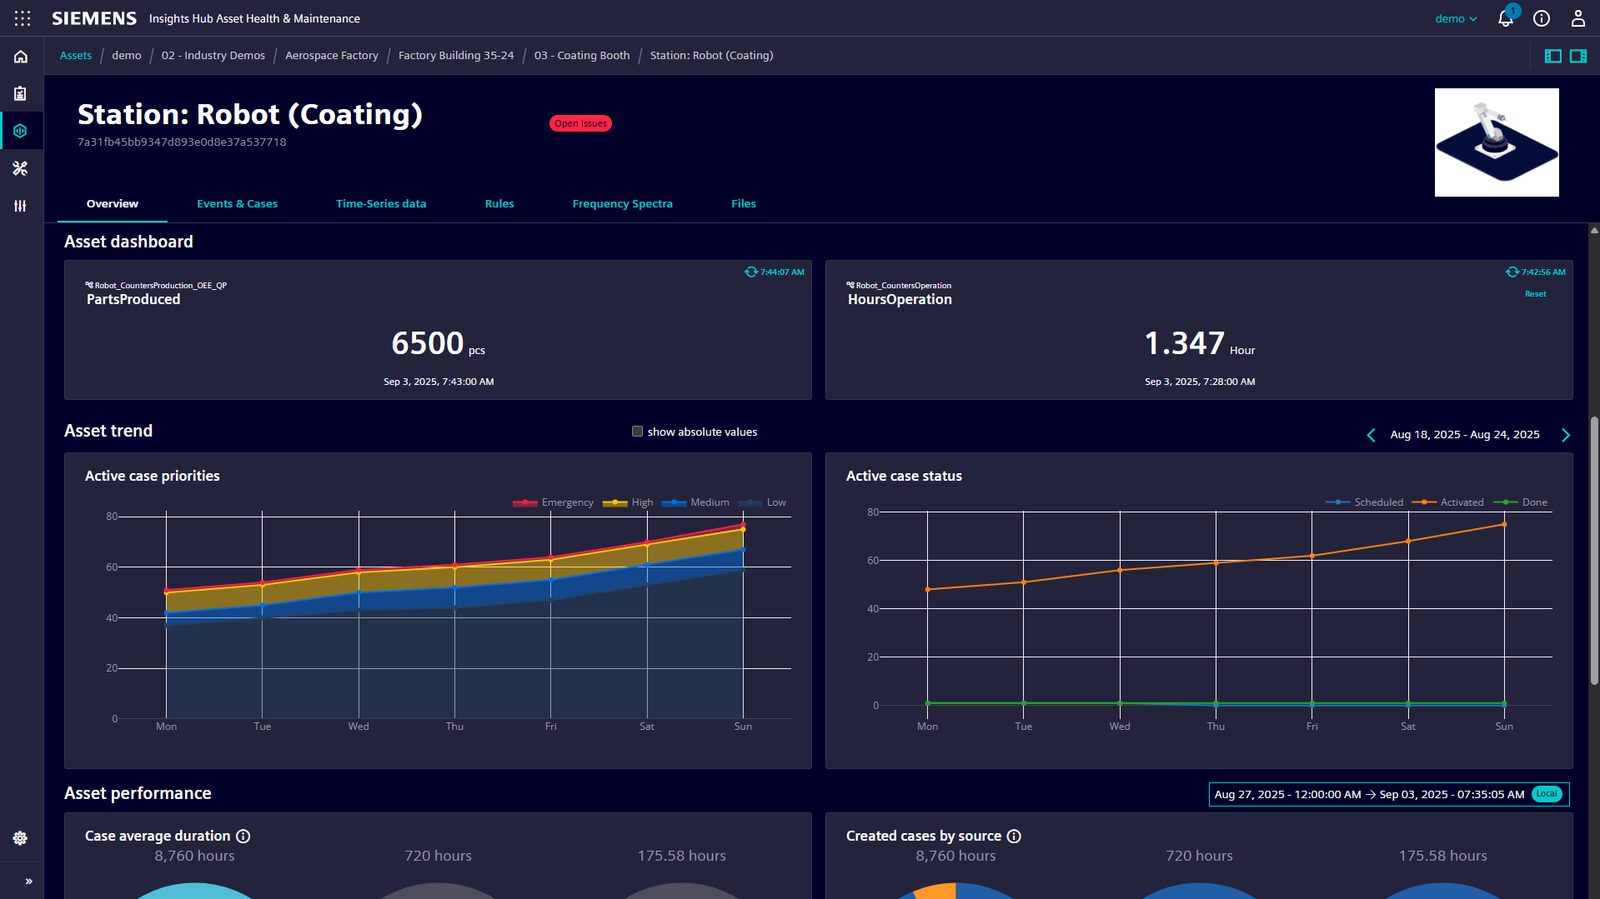
Task: Expand the sidebar with double chevron
Action: click(29, 881)
